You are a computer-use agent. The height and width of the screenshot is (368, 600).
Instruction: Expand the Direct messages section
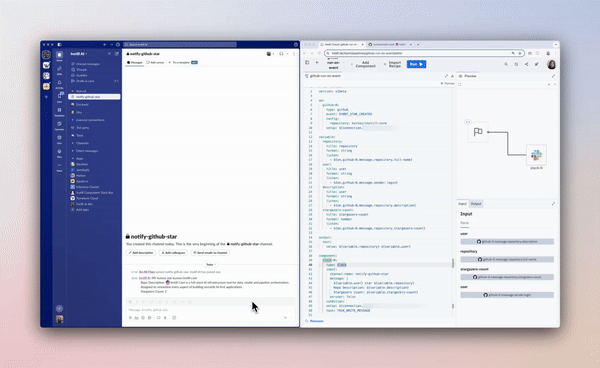point(85,151)
